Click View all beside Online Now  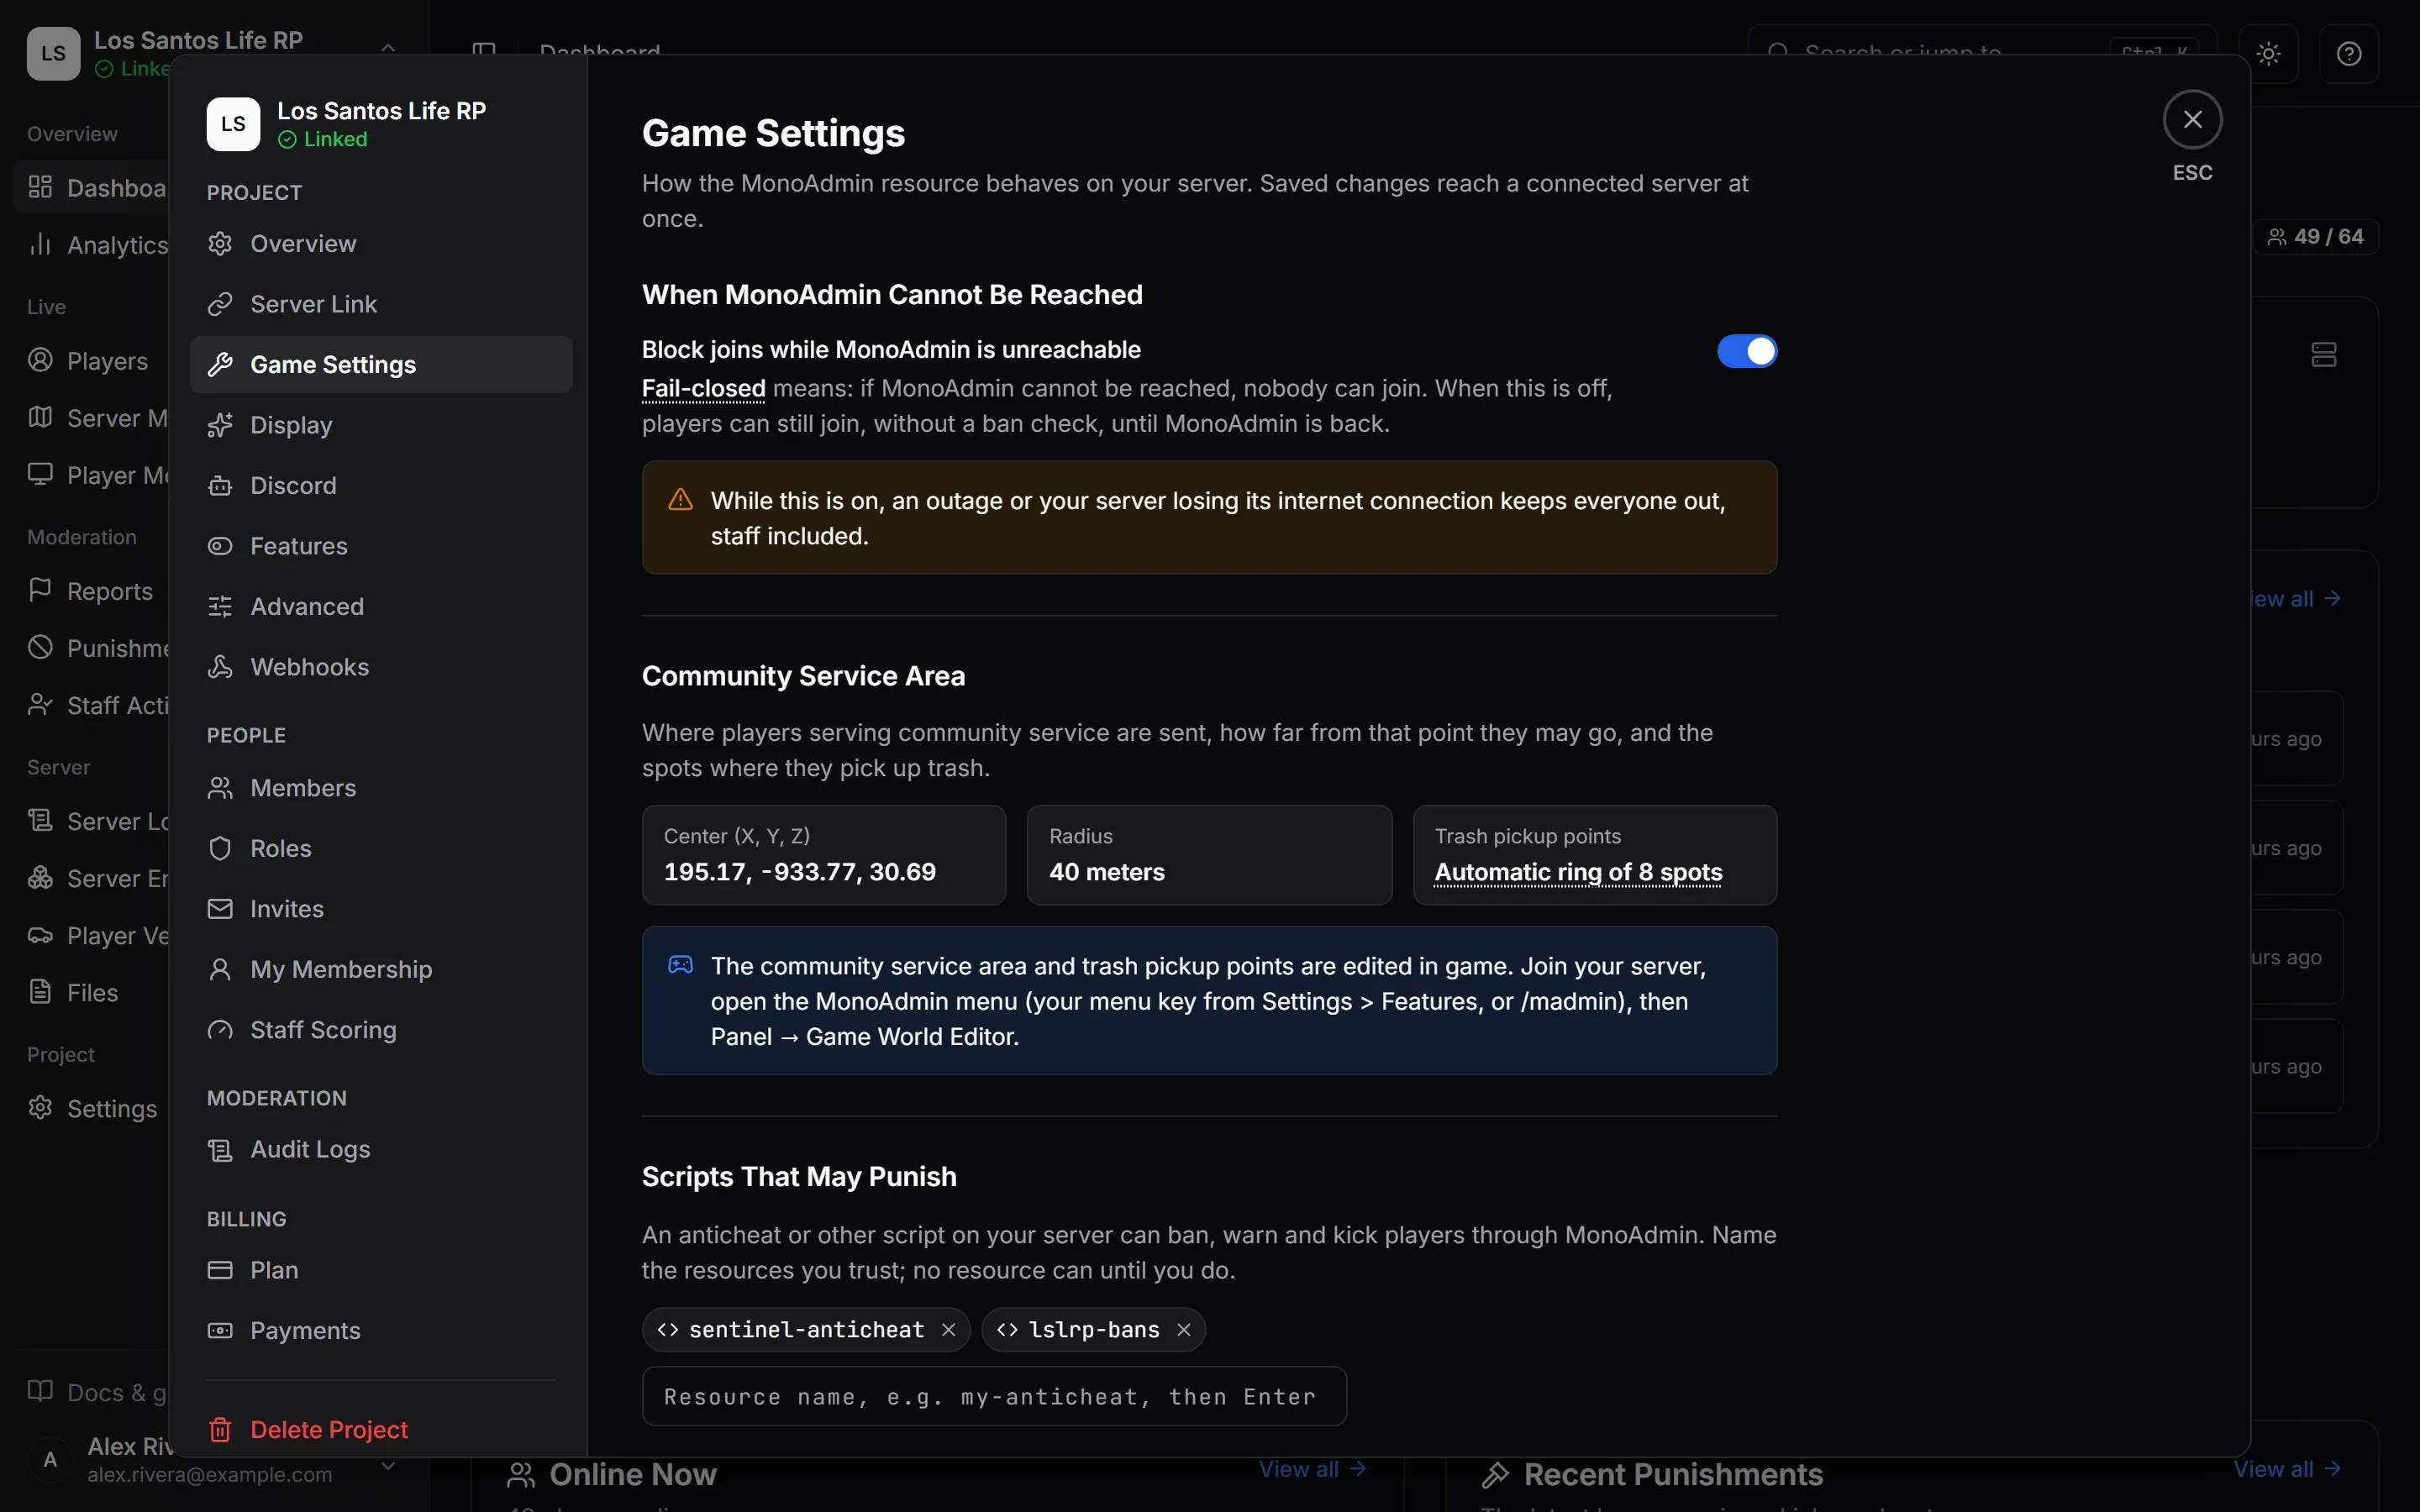pyautogui.click(x=1312, y=1469)
